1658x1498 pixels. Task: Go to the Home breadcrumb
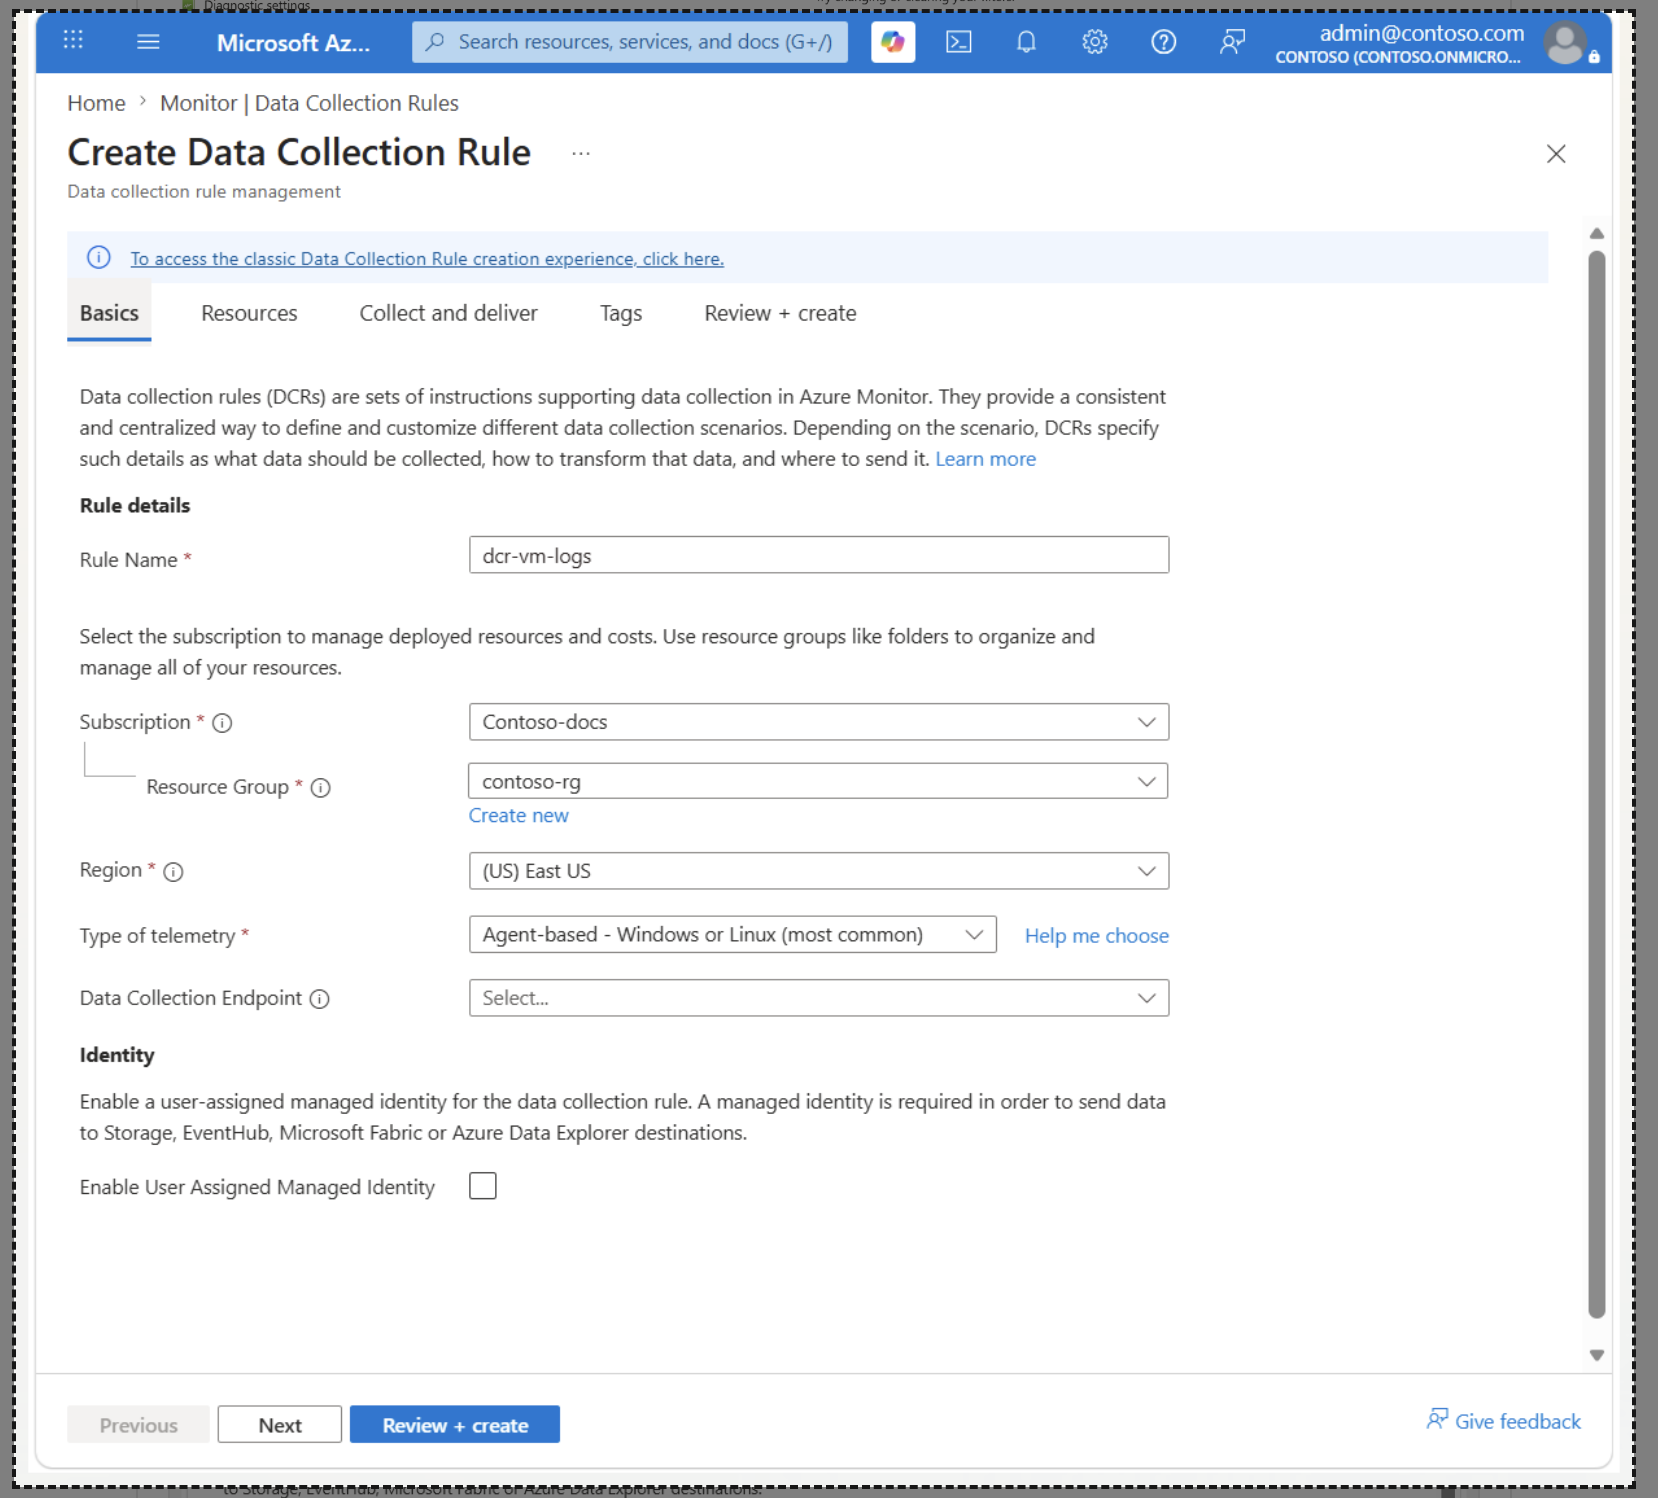96,103
